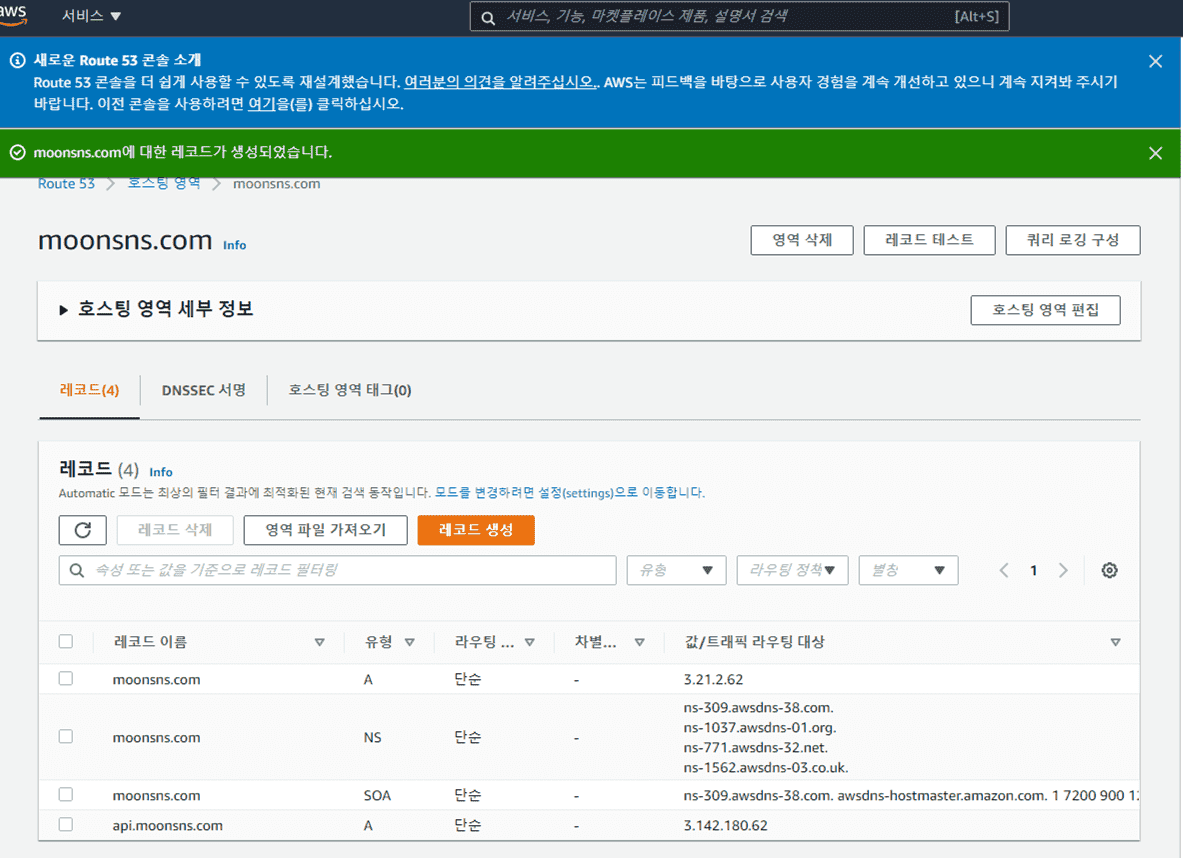Select the api.moonsns.com record checkbox
The height and width of the screenshot is (858, 1183).
pos(66,824)
